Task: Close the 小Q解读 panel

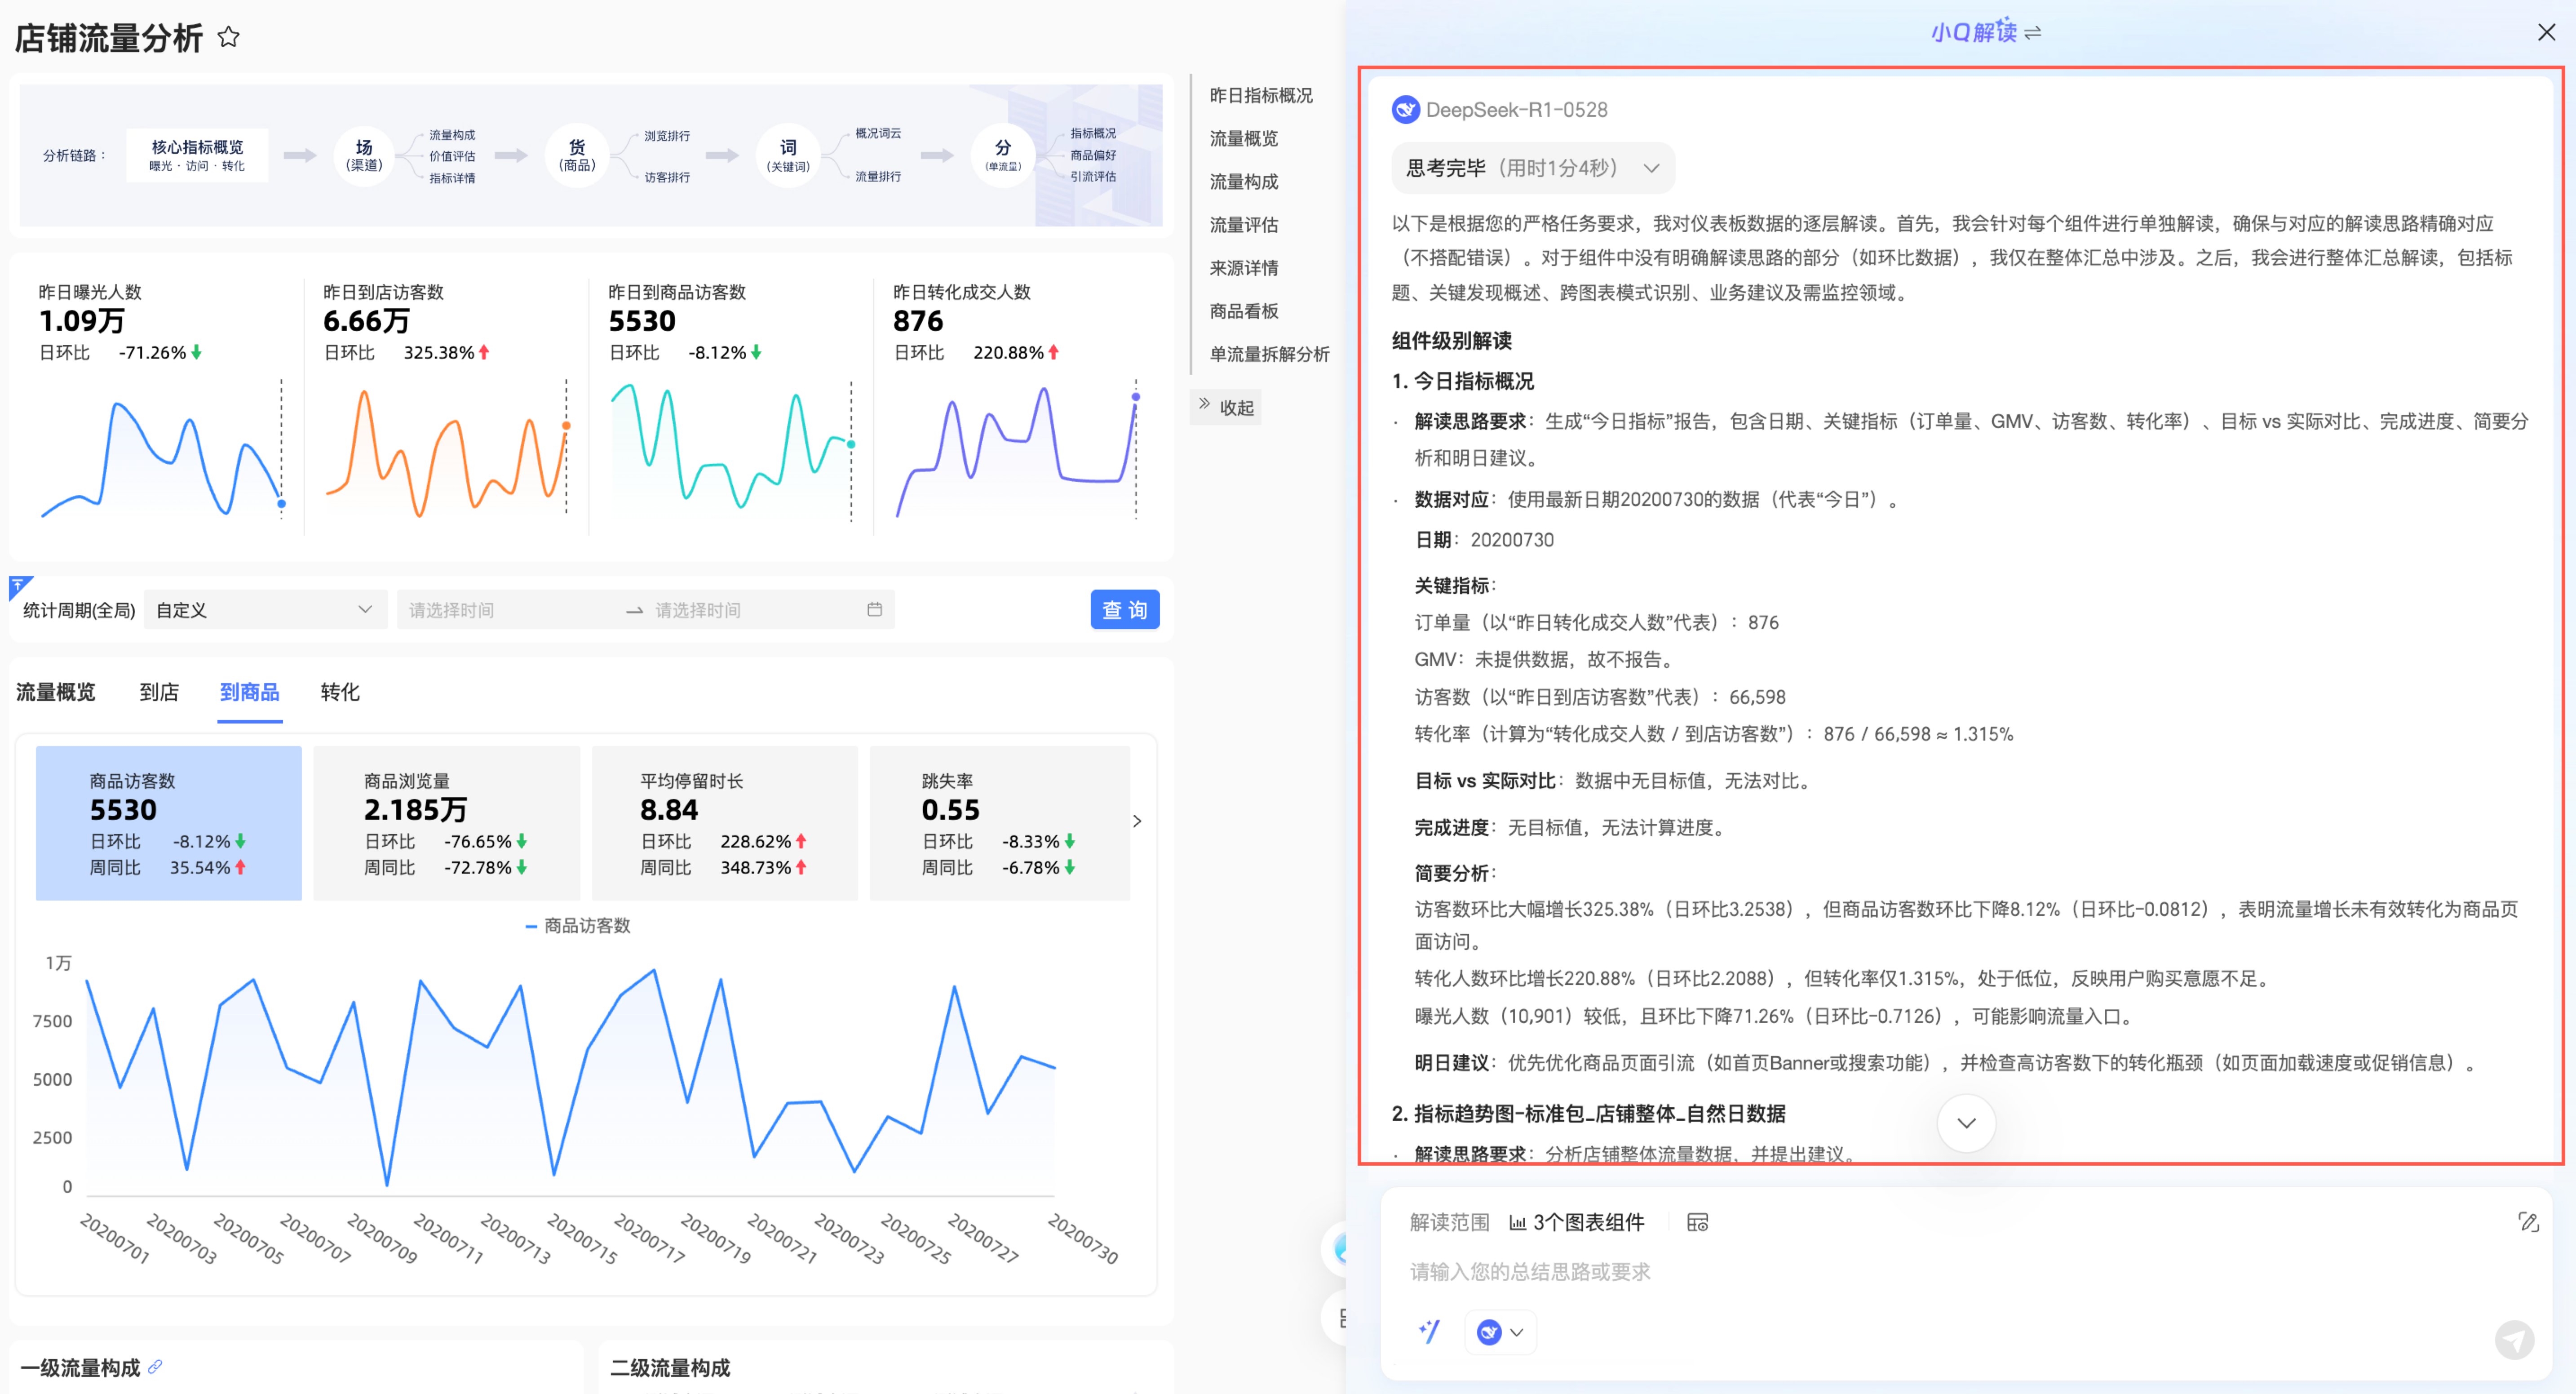Action: [x=2546, y=33]
